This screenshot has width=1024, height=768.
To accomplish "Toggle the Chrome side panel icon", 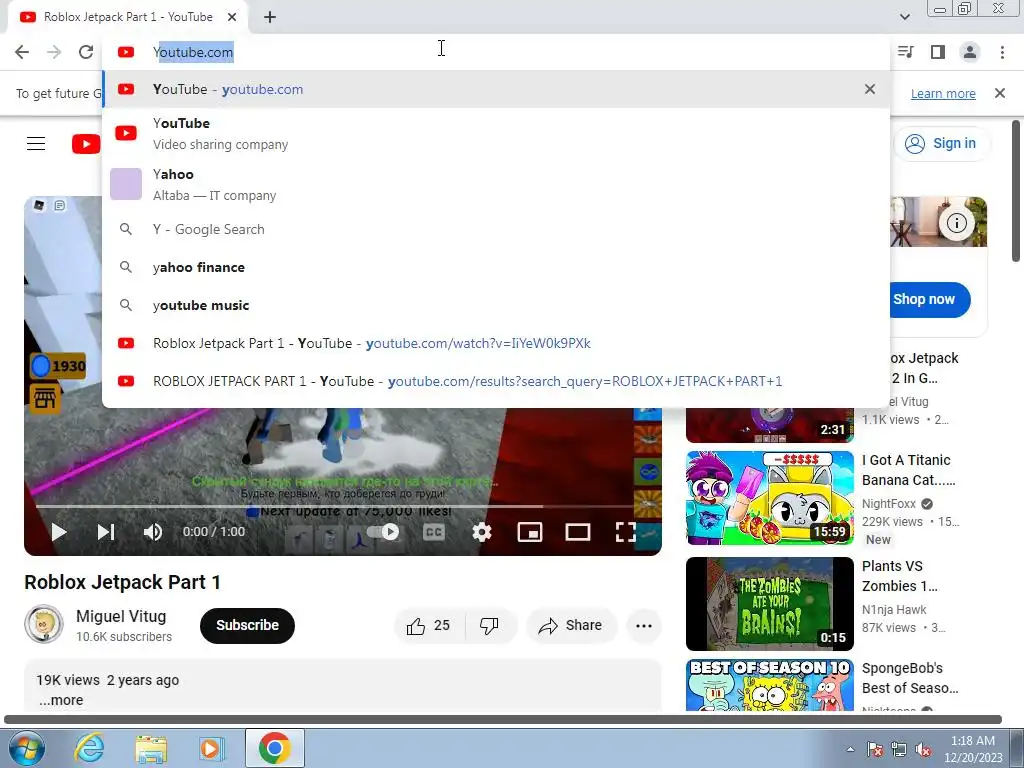I will 938,52.
